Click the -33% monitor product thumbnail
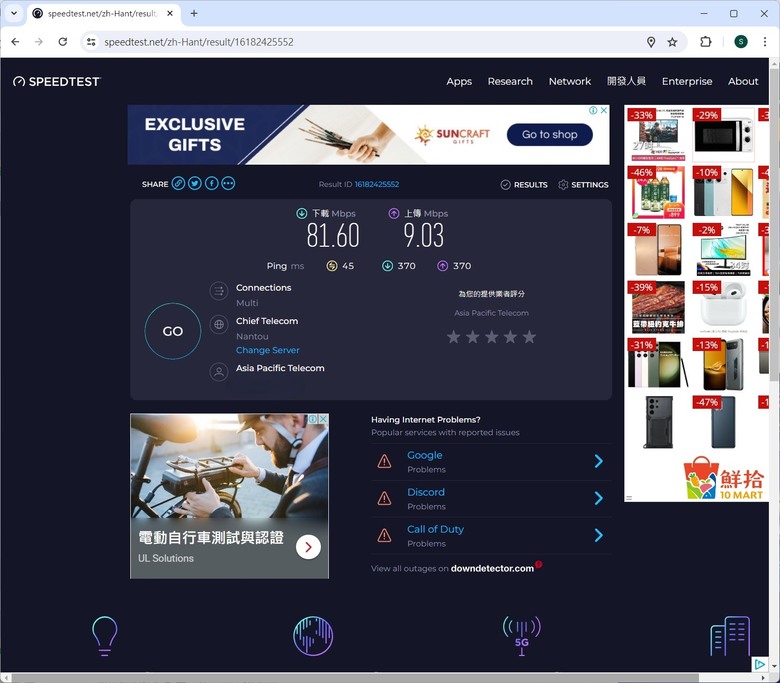 tap(658, 134)
